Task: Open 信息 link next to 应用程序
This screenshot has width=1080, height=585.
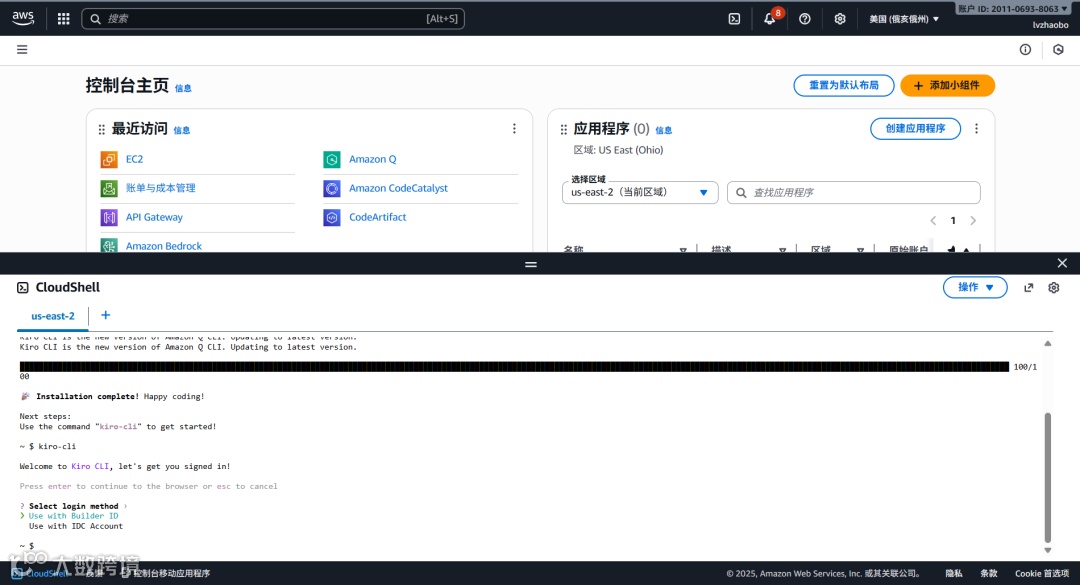Action: (x=664, y=130)
